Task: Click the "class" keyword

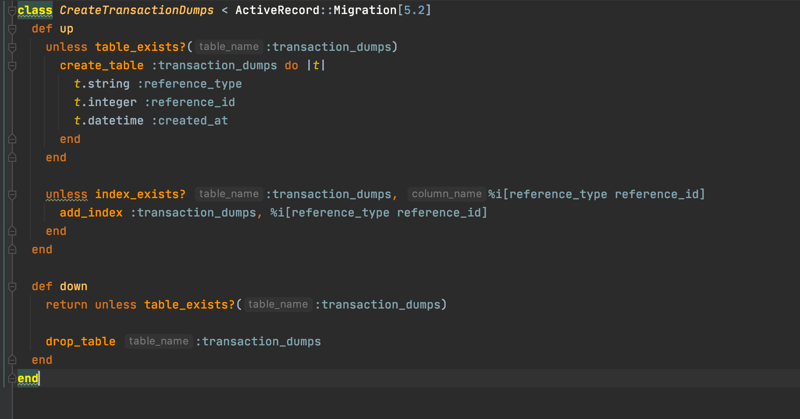Action: 35,10
